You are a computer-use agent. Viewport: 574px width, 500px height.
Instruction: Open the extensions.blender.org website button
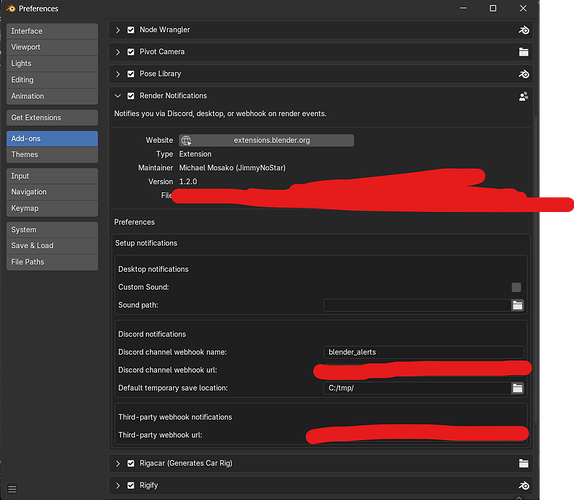[x=266, y=141]
